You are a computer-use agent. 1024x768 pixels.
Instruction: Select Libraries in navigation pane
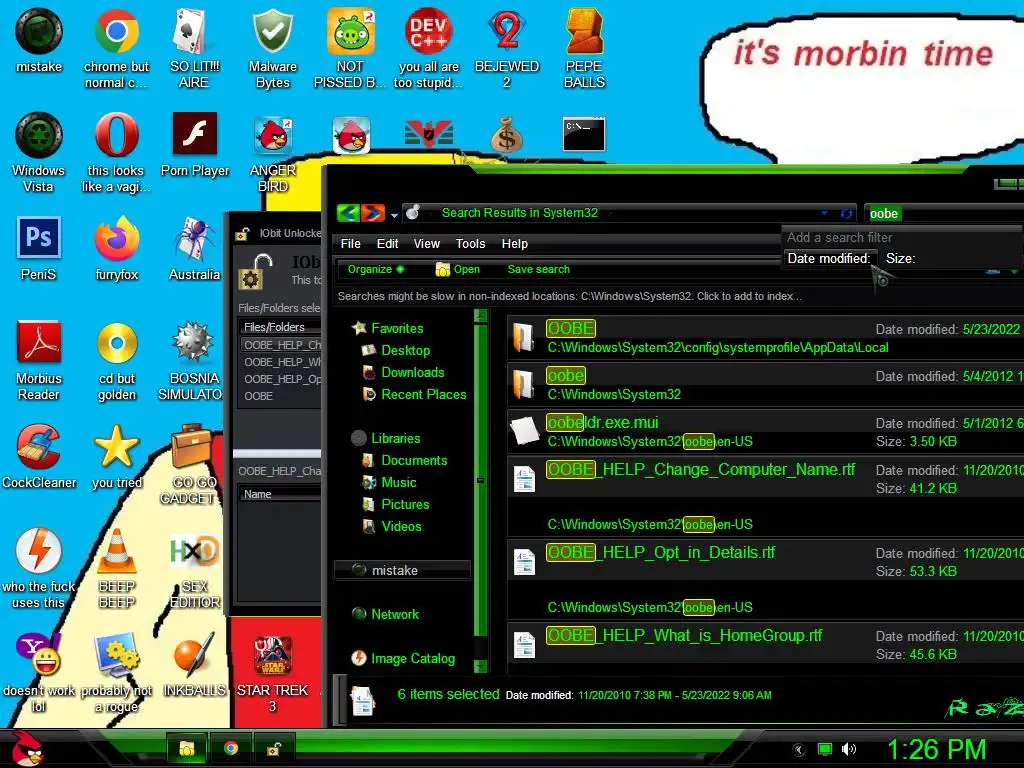coord(386,438)
